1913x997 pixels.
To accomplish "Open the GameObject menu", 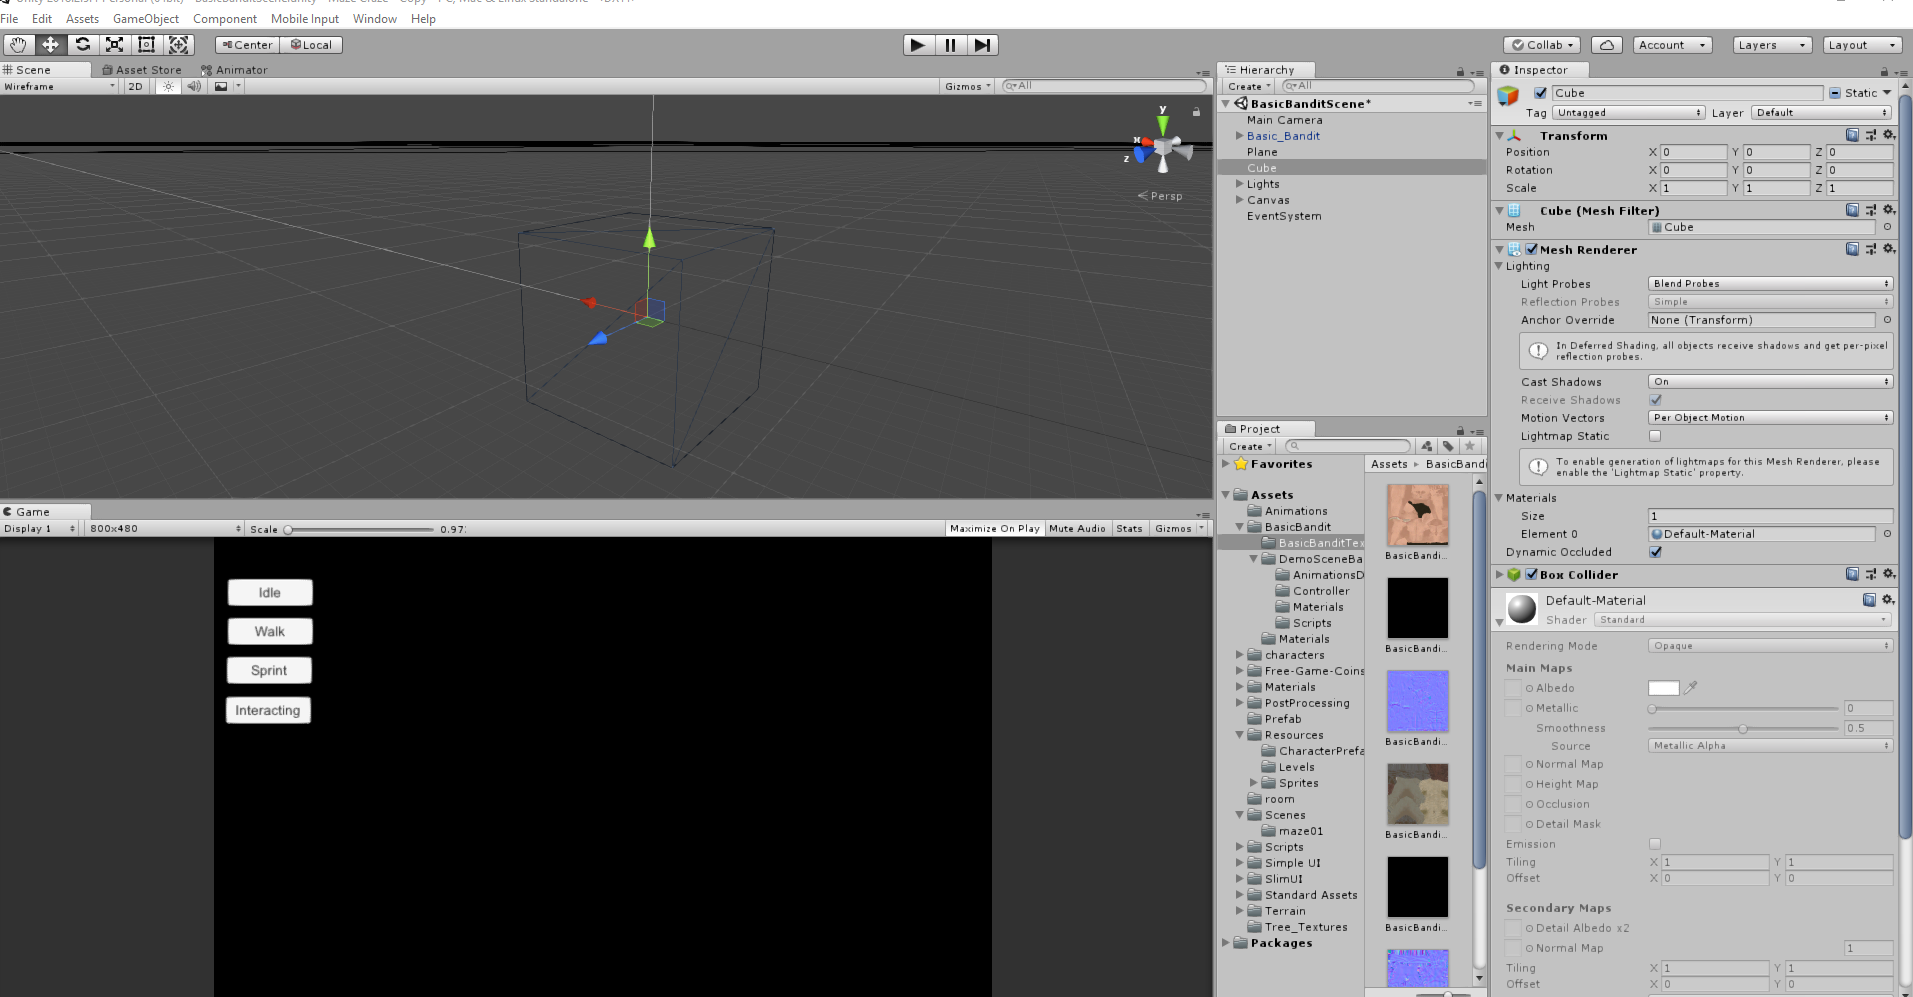I will pyautogui.click(x=146, y=18).
